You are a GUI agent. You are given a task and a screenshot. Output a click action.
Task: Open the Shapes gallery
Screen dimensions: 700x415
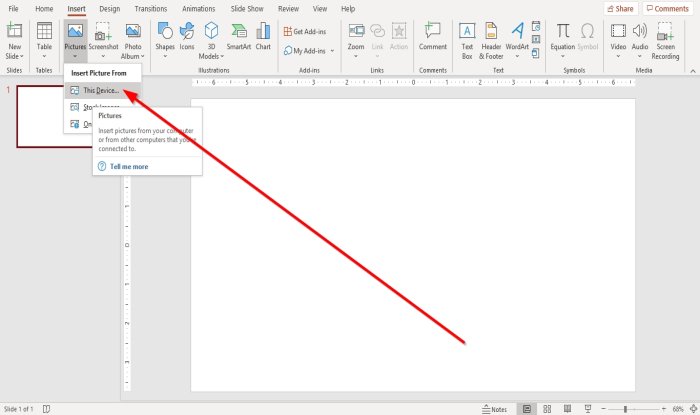pyautogui.click(x=165, y=40)
